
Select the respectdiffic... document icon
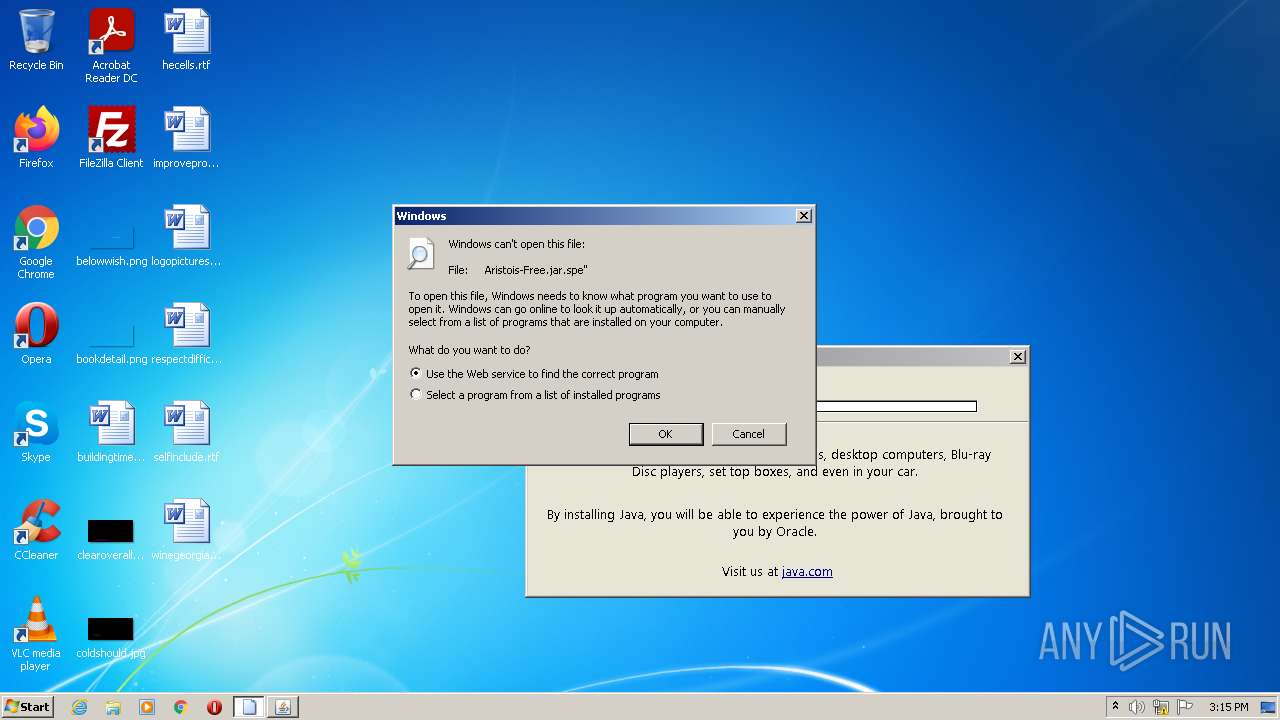186,334
